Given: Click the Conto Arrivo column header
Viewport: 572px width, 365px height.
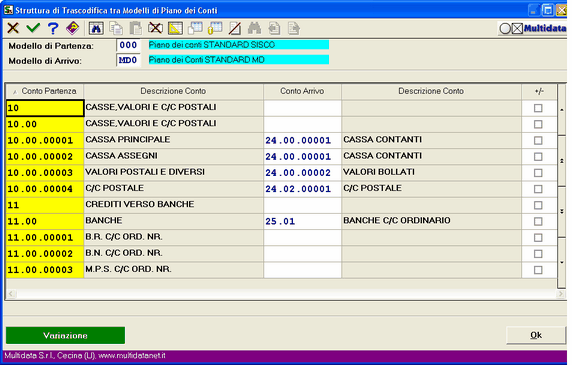Looking at the screenshot, I should click(302, 91).
